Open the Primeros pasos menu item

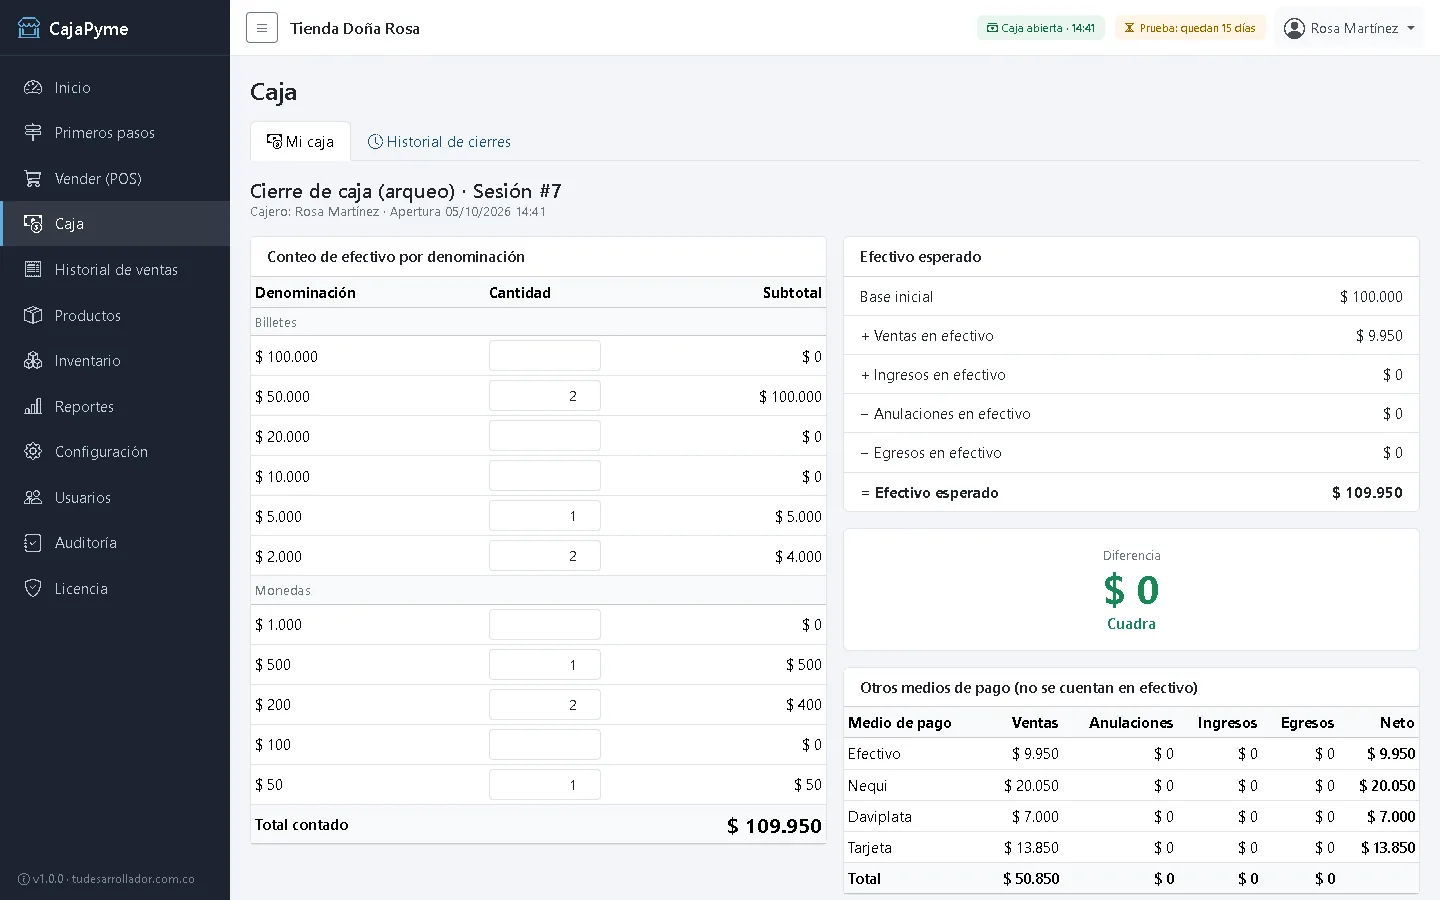115,132
